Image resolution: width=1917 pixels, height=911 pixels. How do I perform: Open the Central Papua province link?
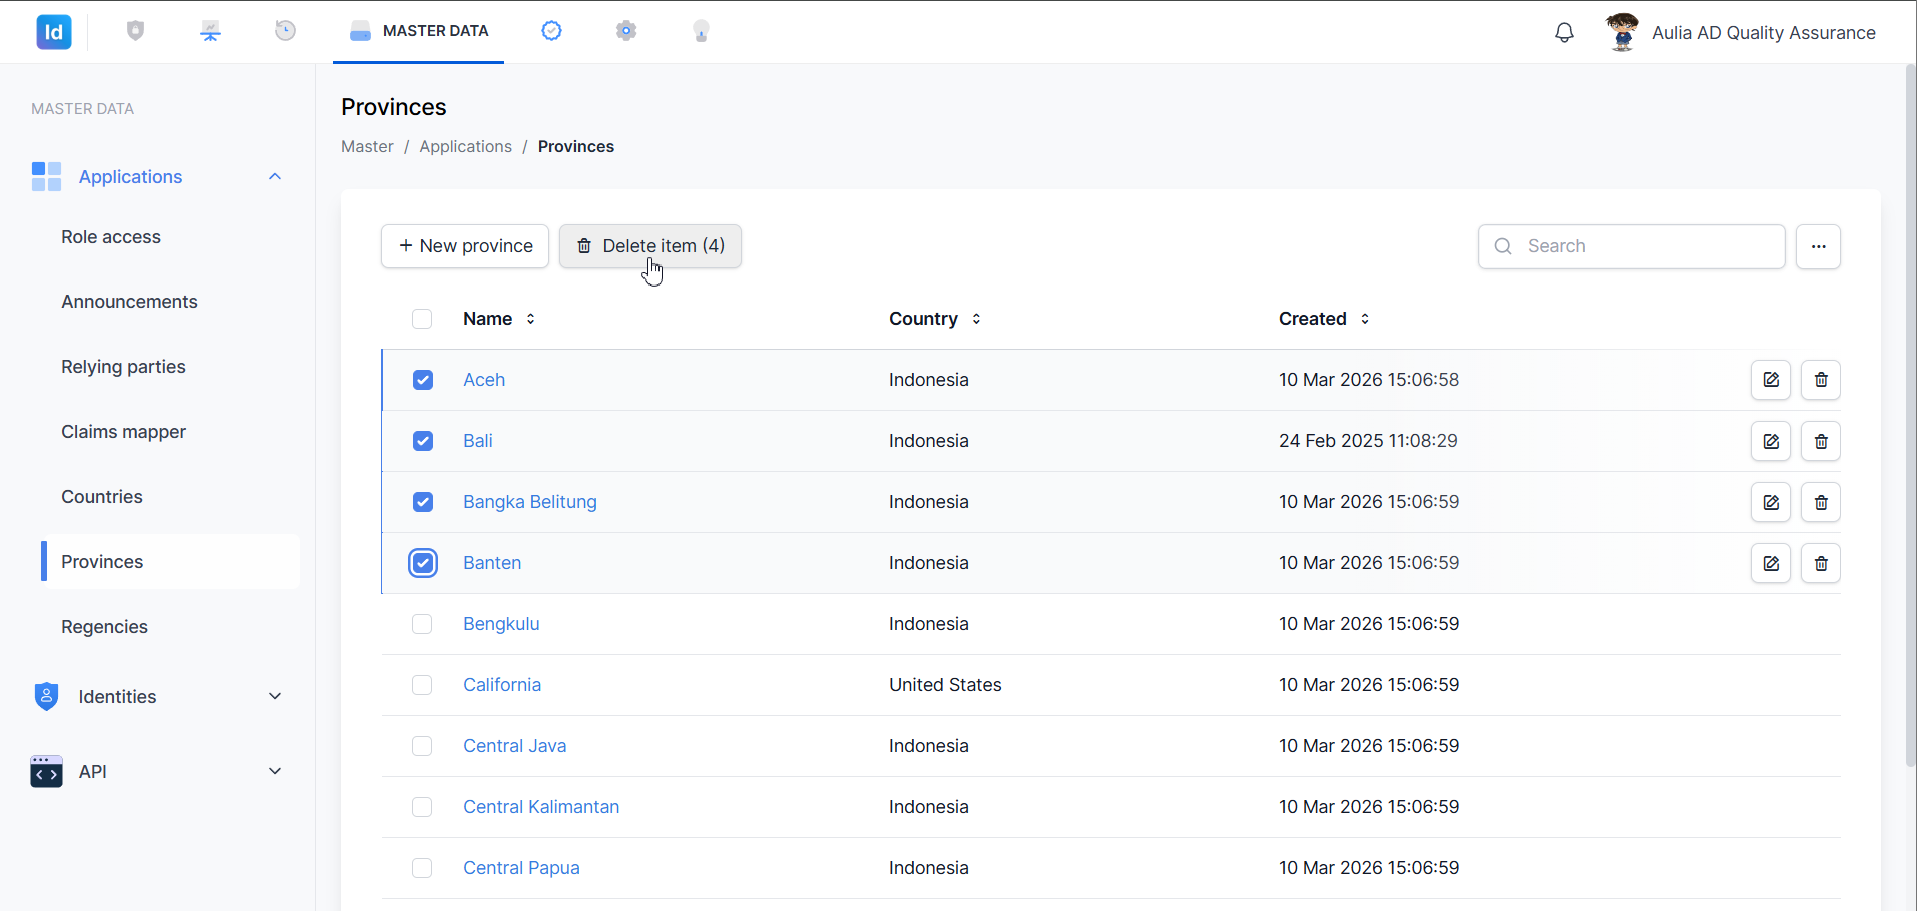[521, 868]
